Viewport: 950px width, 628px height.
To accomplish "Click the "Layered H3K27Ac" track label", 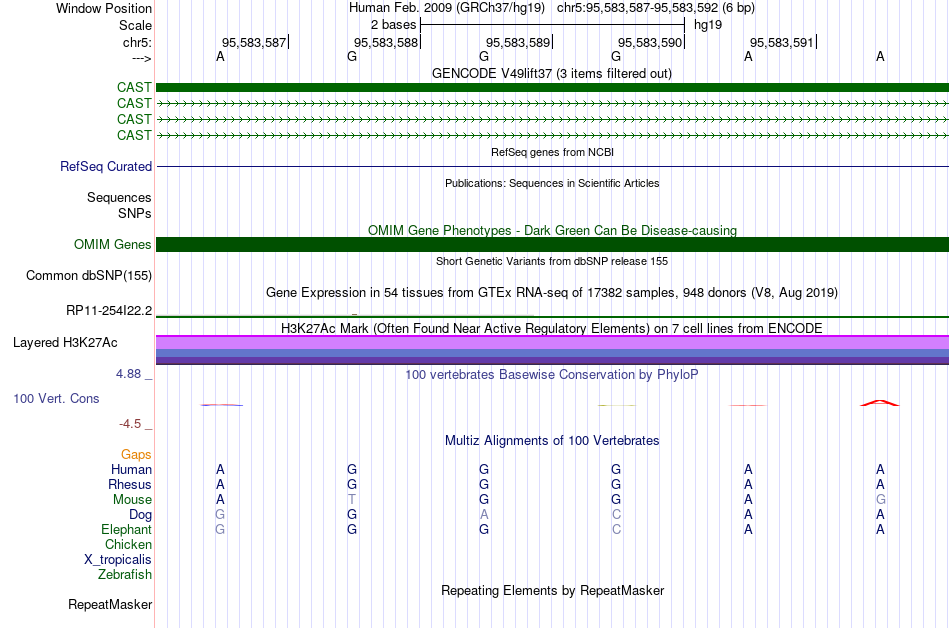I will pyautogui.click(x=65, y=343).
